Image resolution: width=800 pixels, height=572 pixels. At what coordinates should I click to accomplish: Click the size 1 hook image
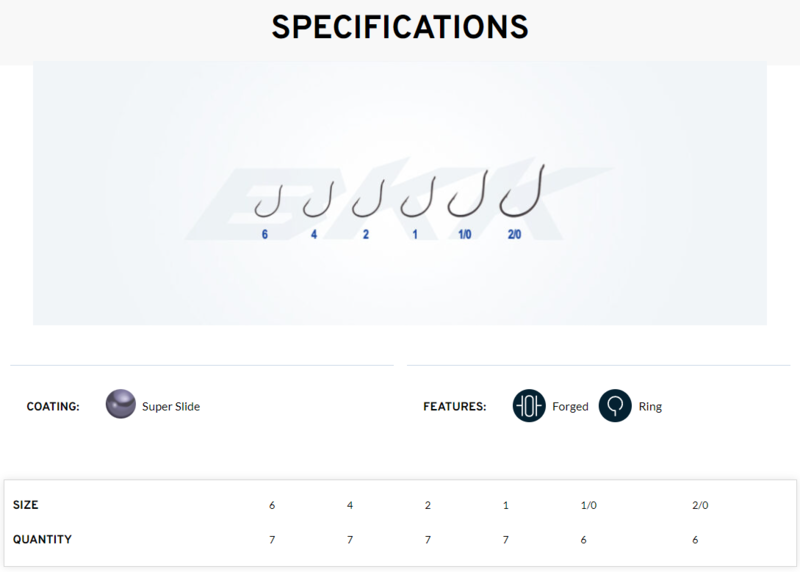tap(416, 198)
